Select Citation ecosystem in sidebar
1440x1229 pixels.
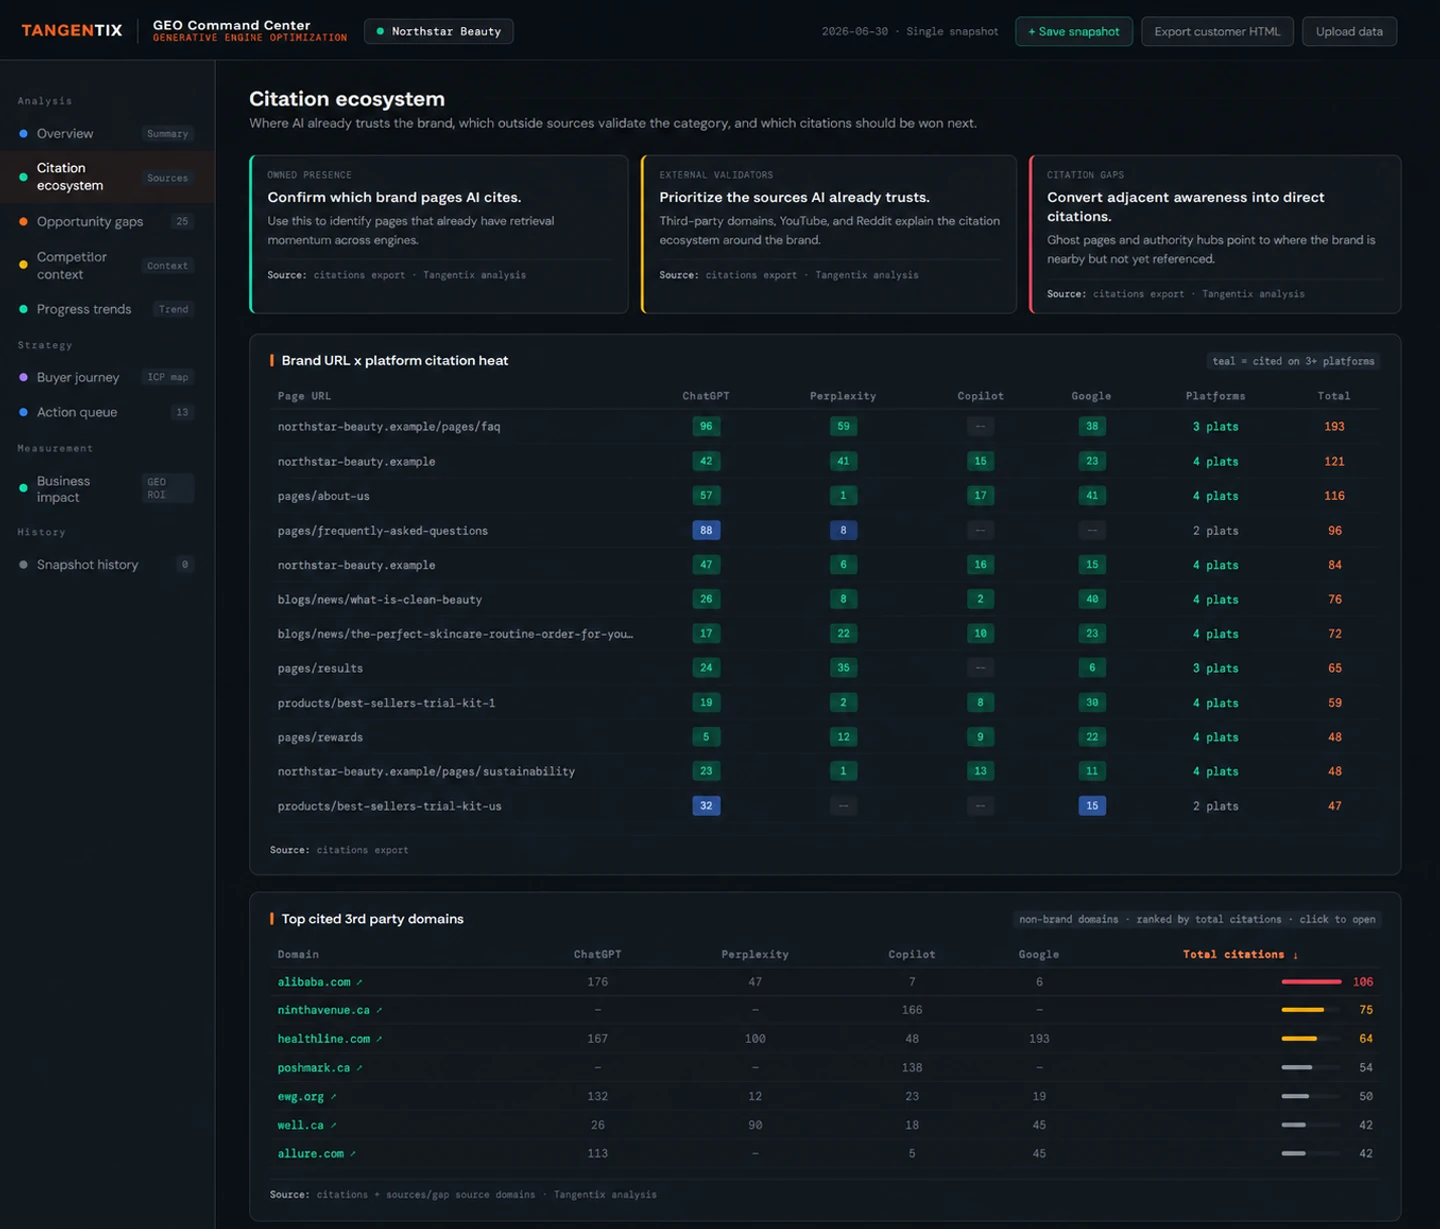tap(107, 177)
